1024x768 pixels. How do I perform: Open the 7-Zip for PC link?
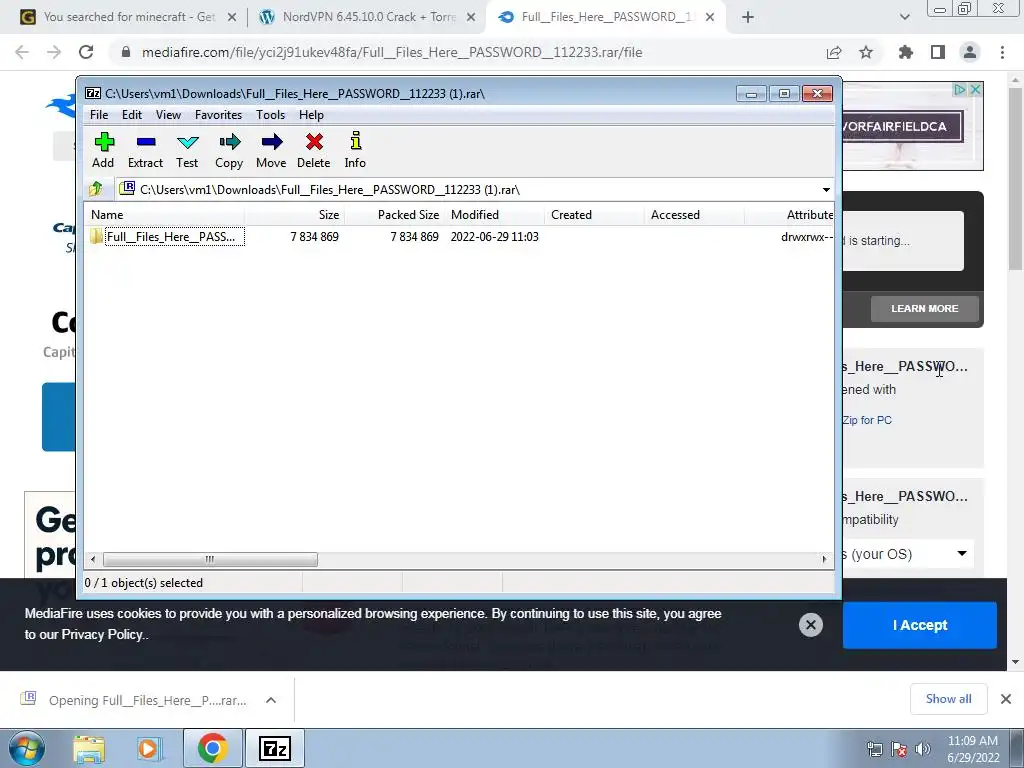coord(867,420)
